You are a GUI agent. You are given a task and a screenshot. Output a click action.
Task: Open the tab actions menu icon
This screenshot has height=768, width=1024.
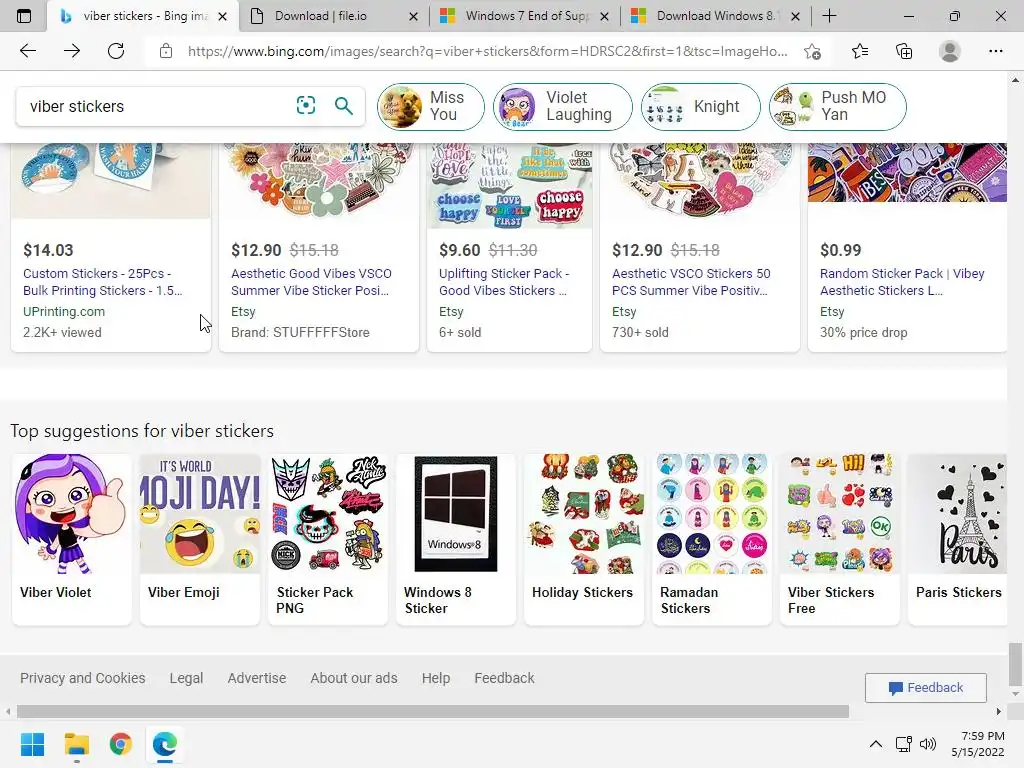24,16
